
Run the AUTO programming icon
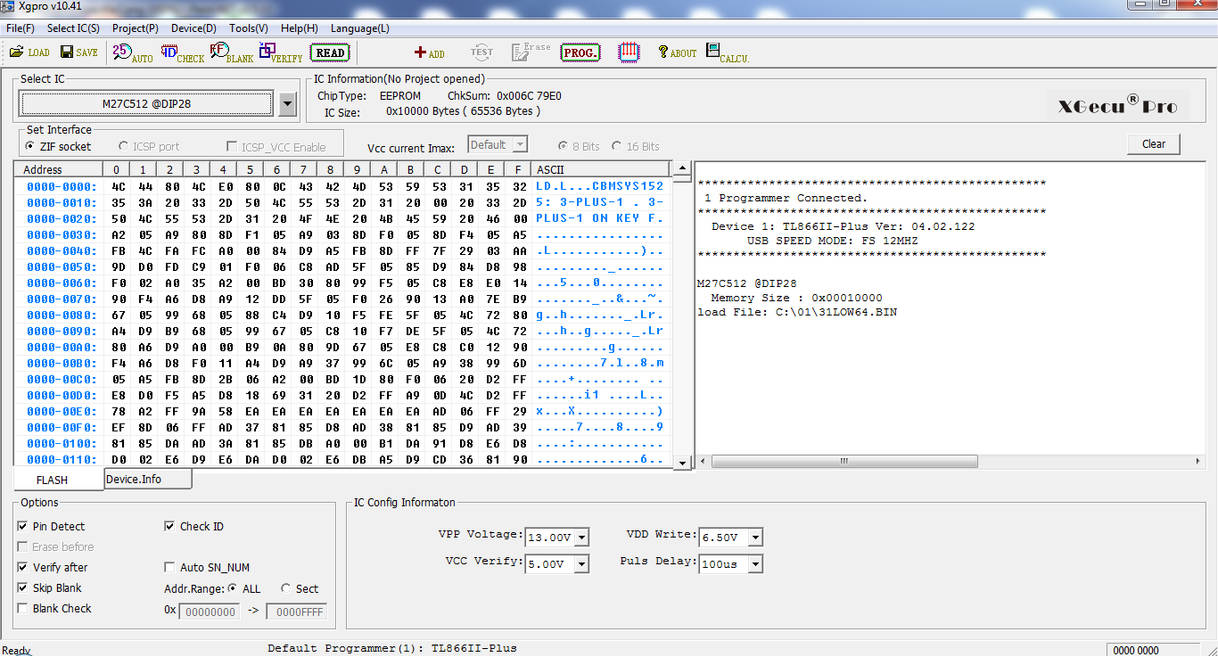[132, 53]
